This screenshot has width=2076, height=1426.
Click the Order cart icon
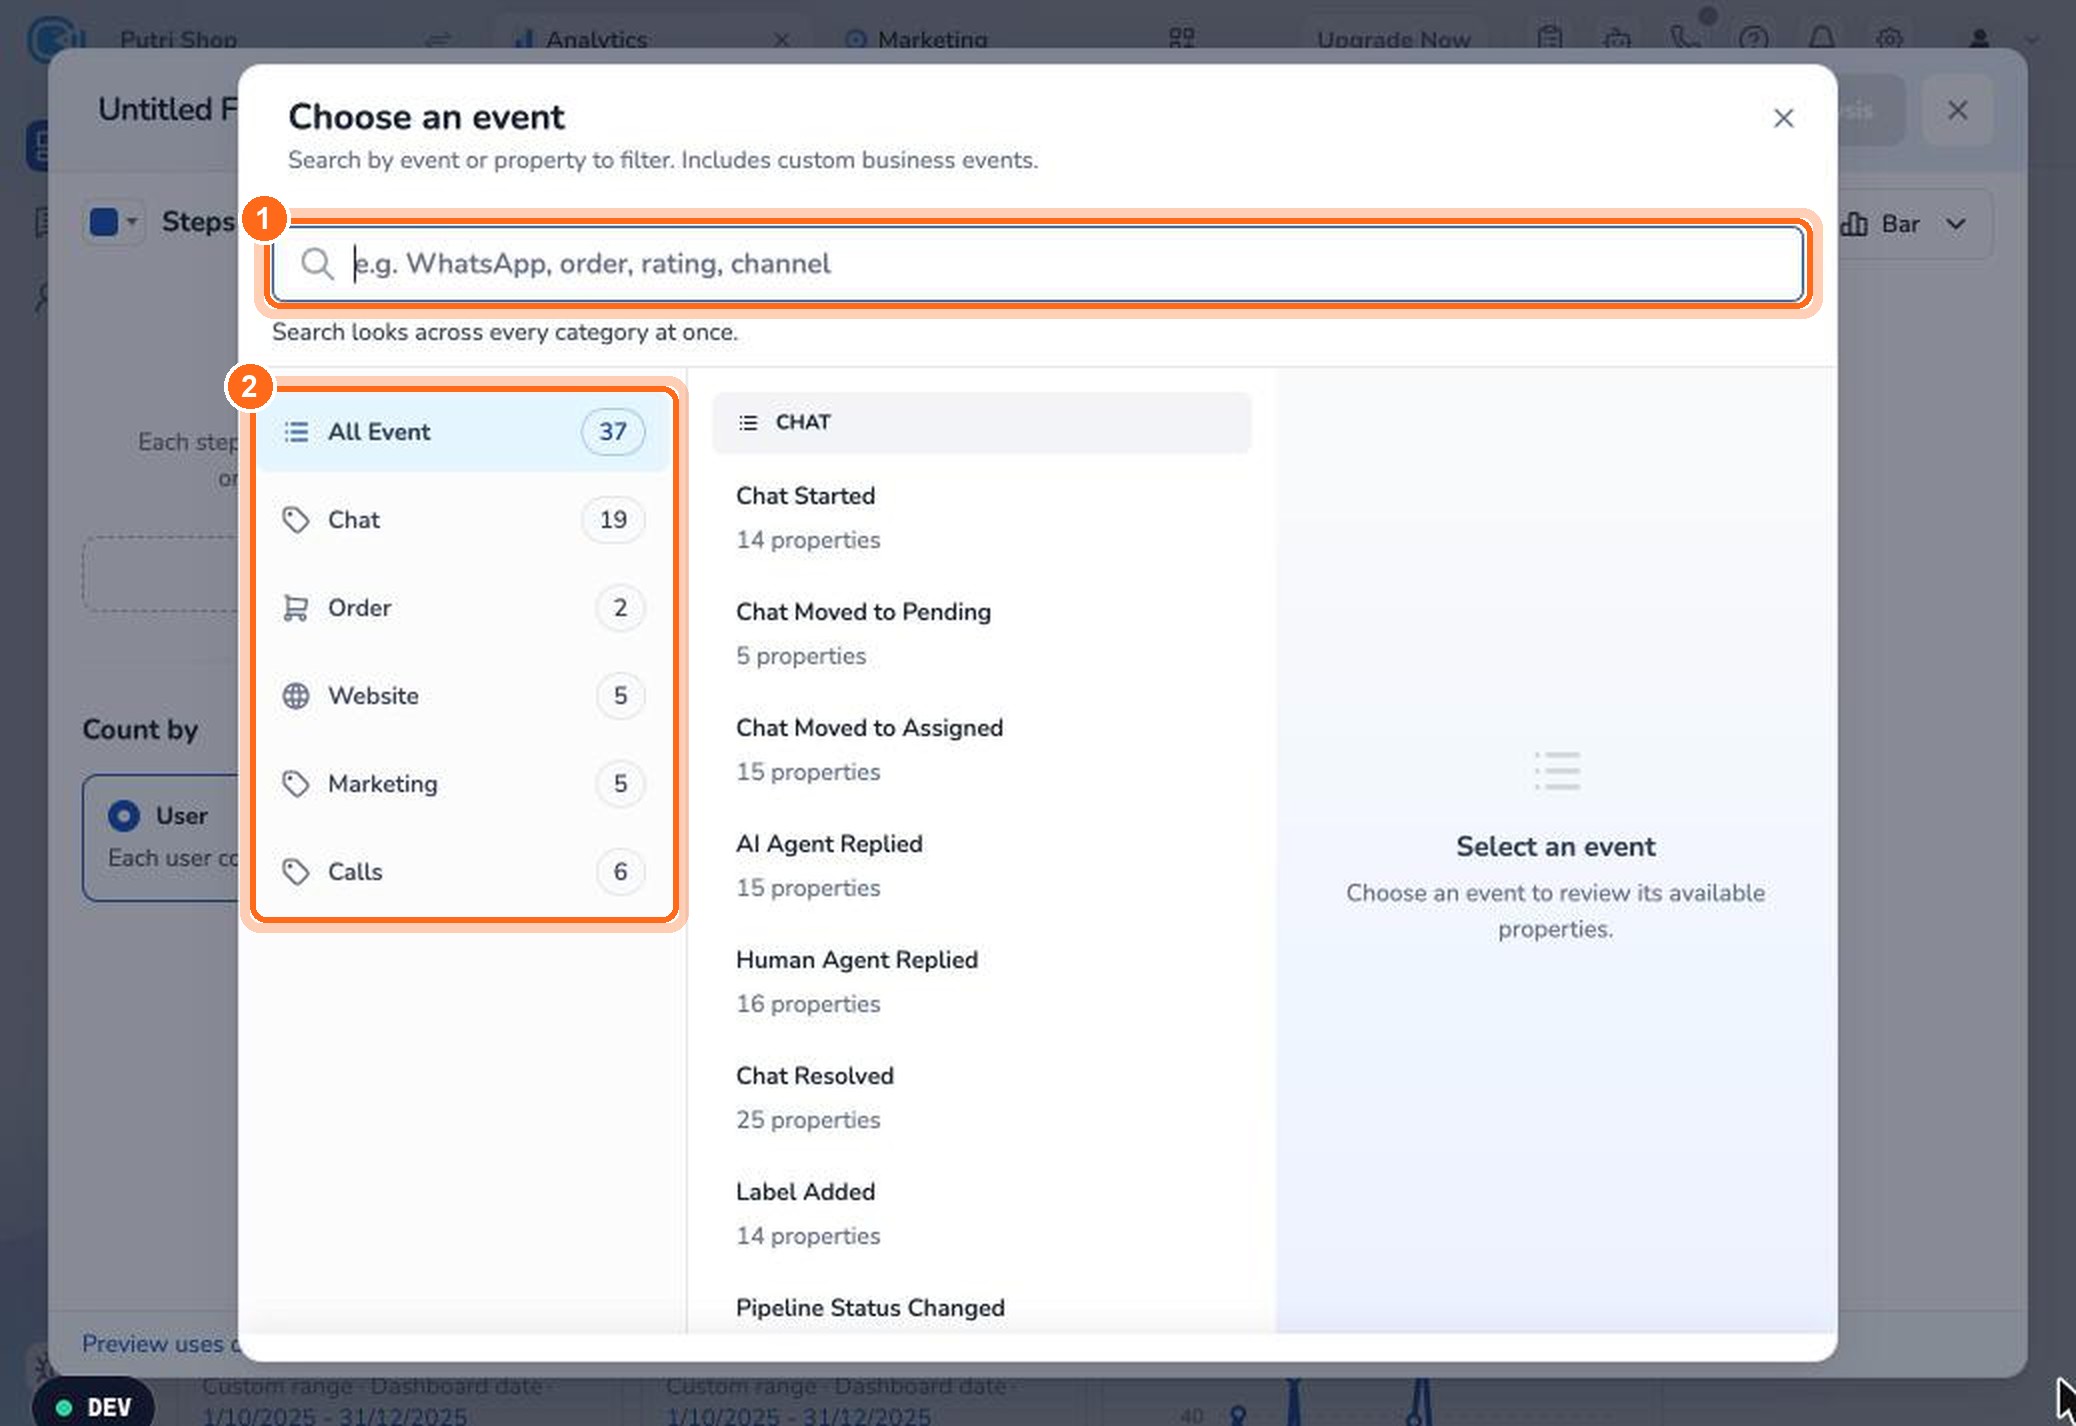pyautogui.click(x=295, y=608)
